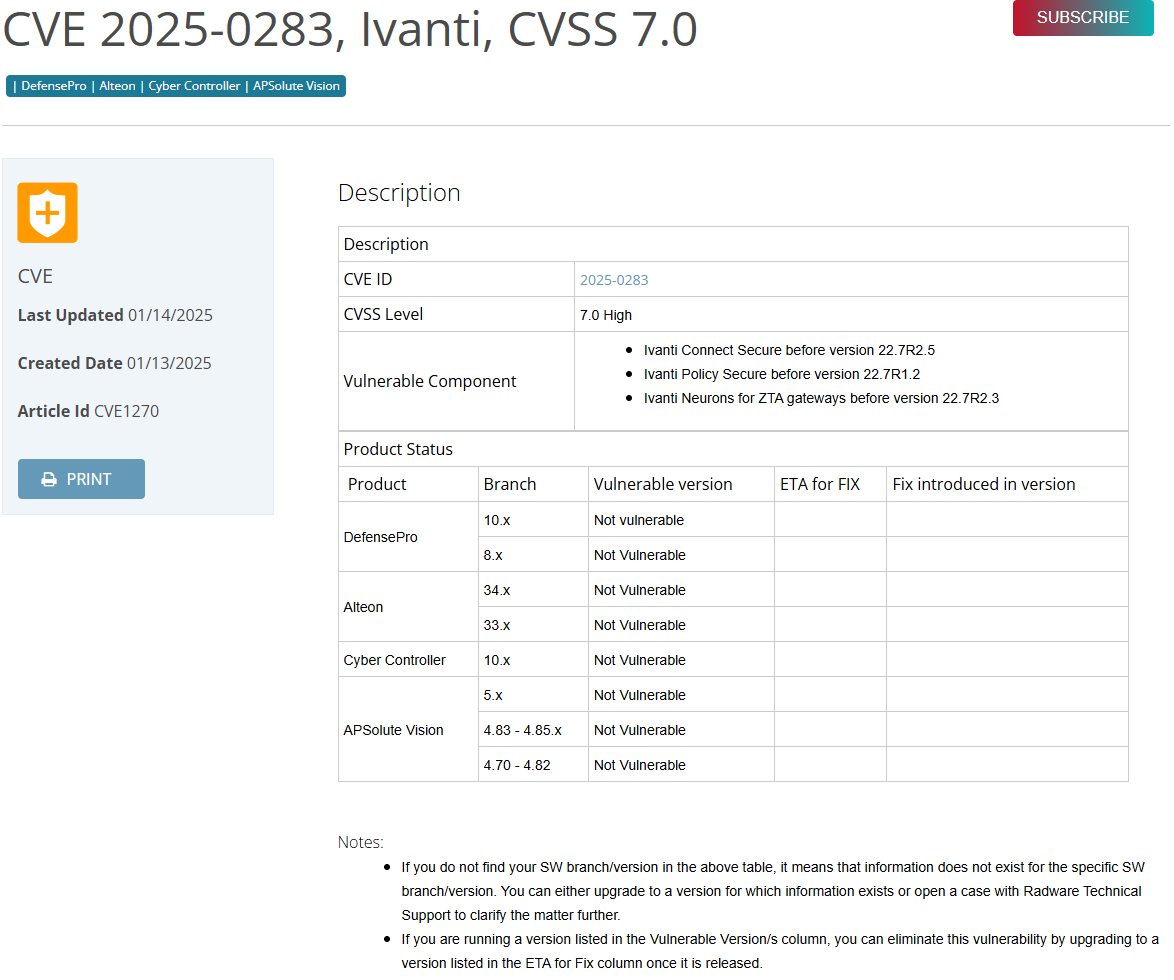Click 'Ivanti Connect Secure before version 22.7R2.5'
Image resolution: width=1174 pixels, height=980 pixels.
[789, 350]
